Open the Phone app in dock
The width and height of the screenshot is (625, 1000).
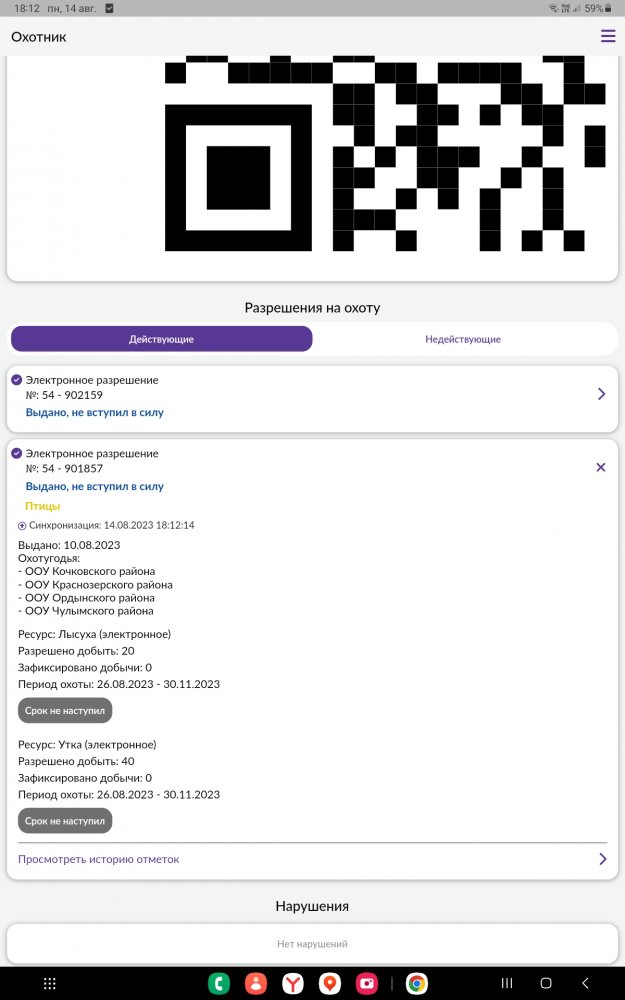[219, 983]
